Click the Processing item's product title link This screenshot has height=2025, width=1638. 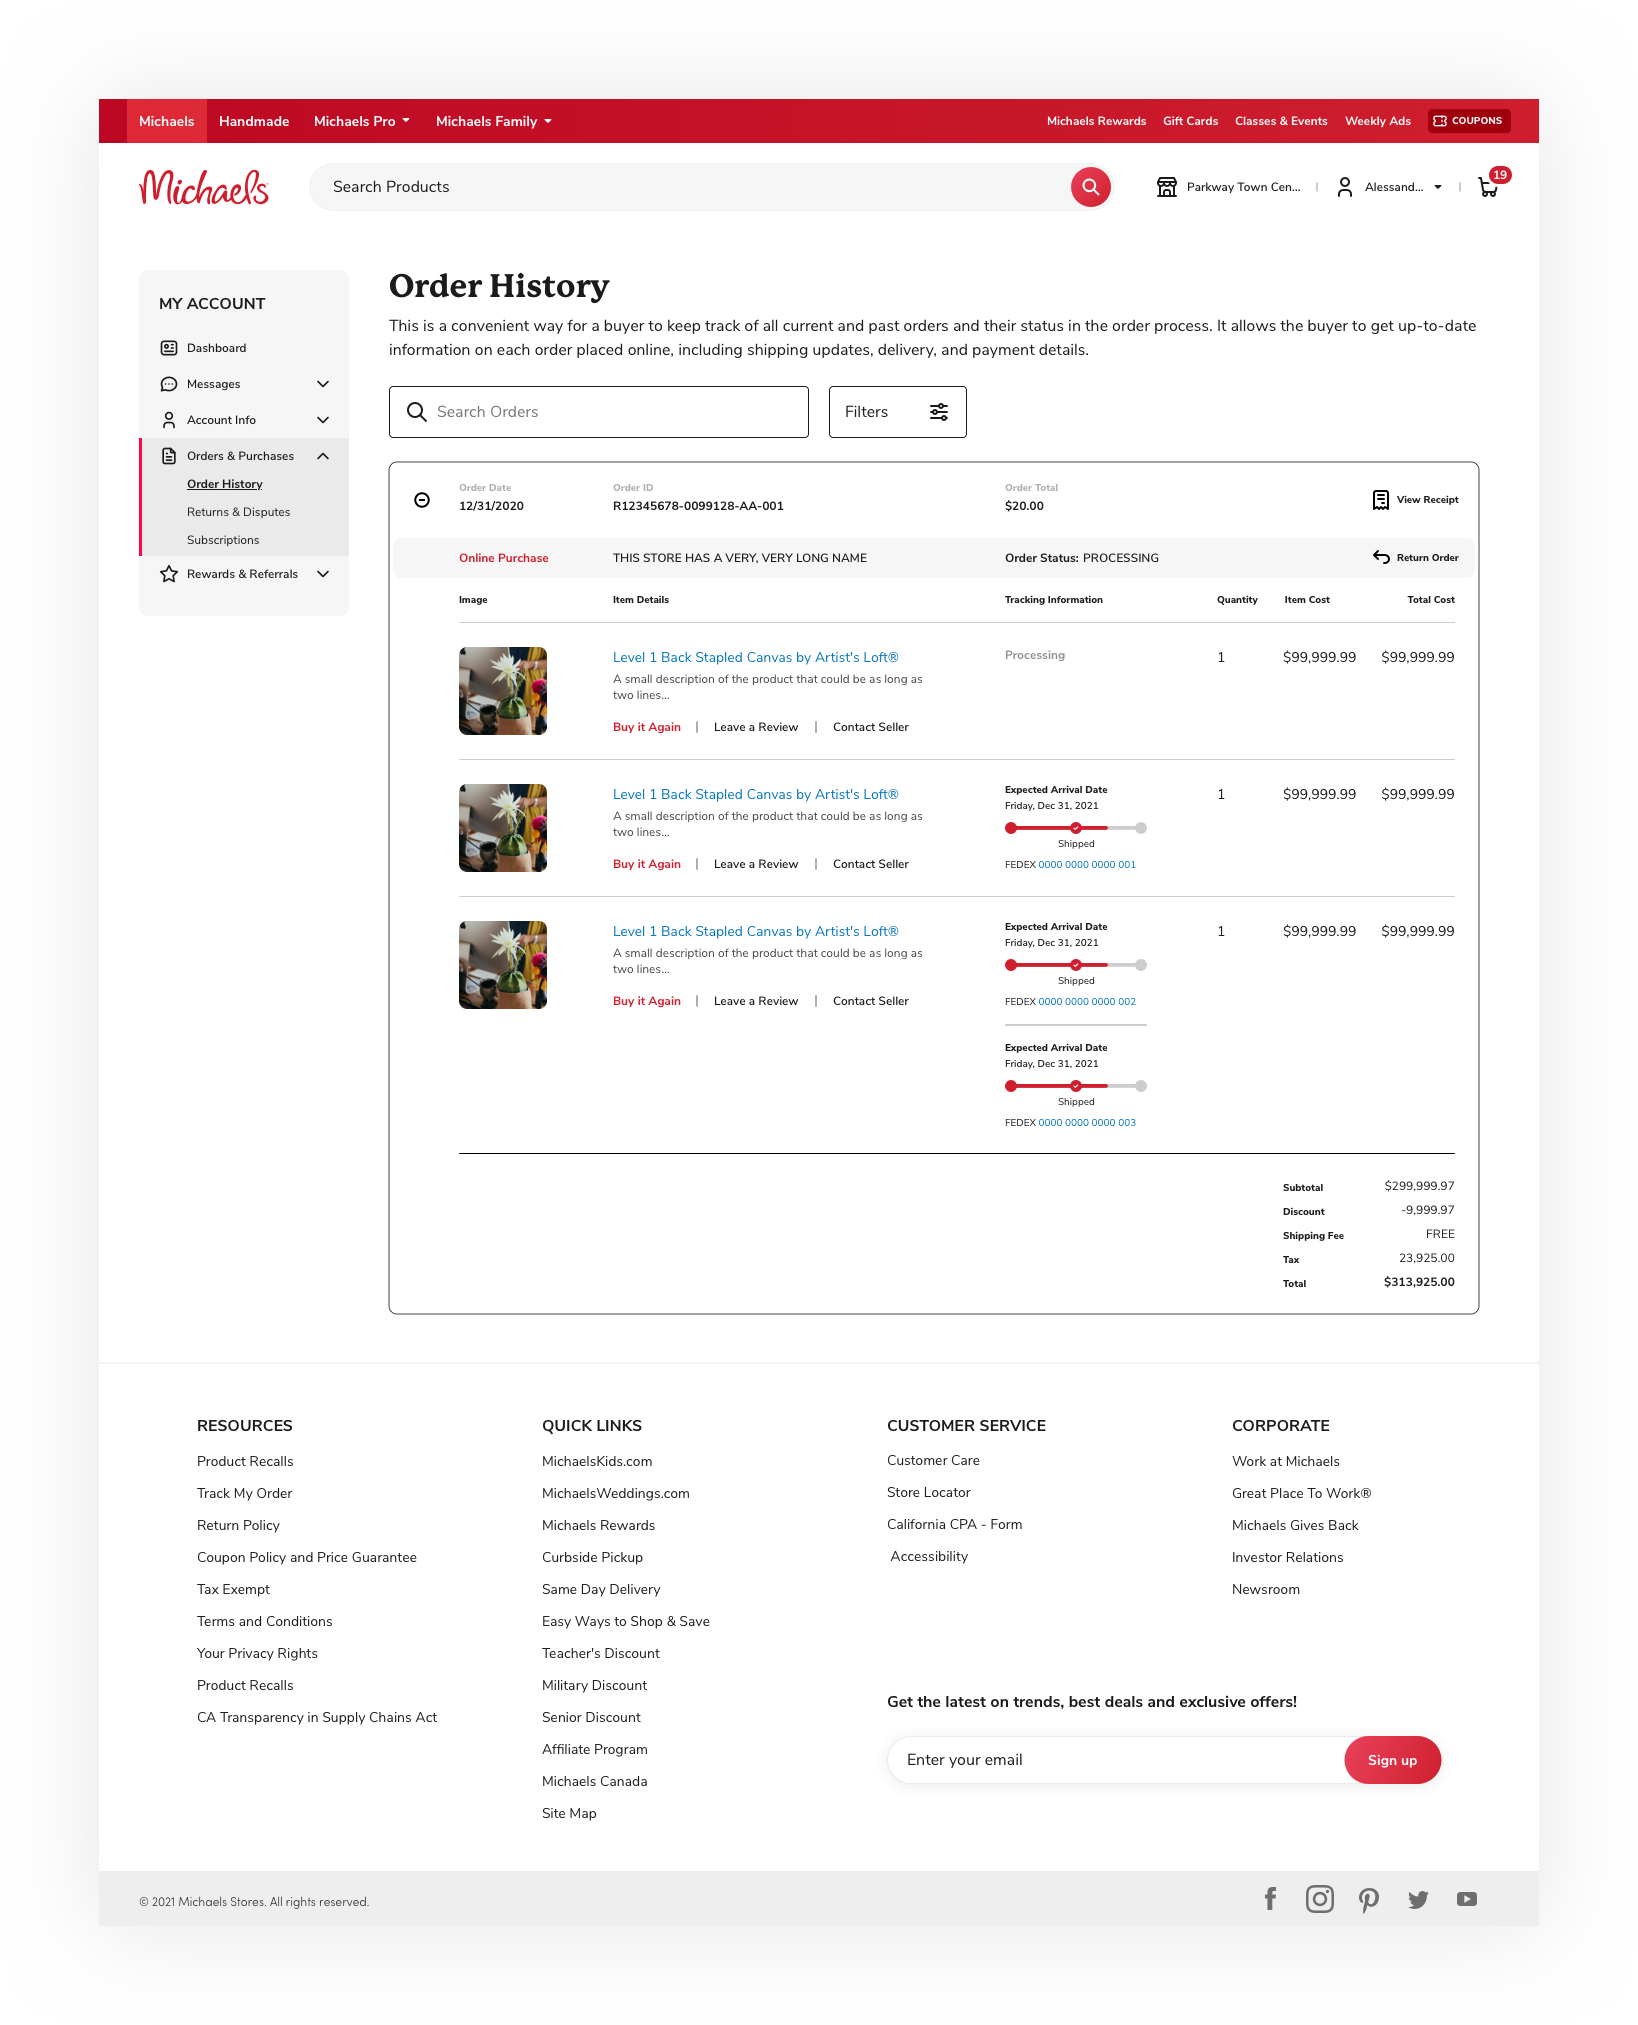(756, 657)
